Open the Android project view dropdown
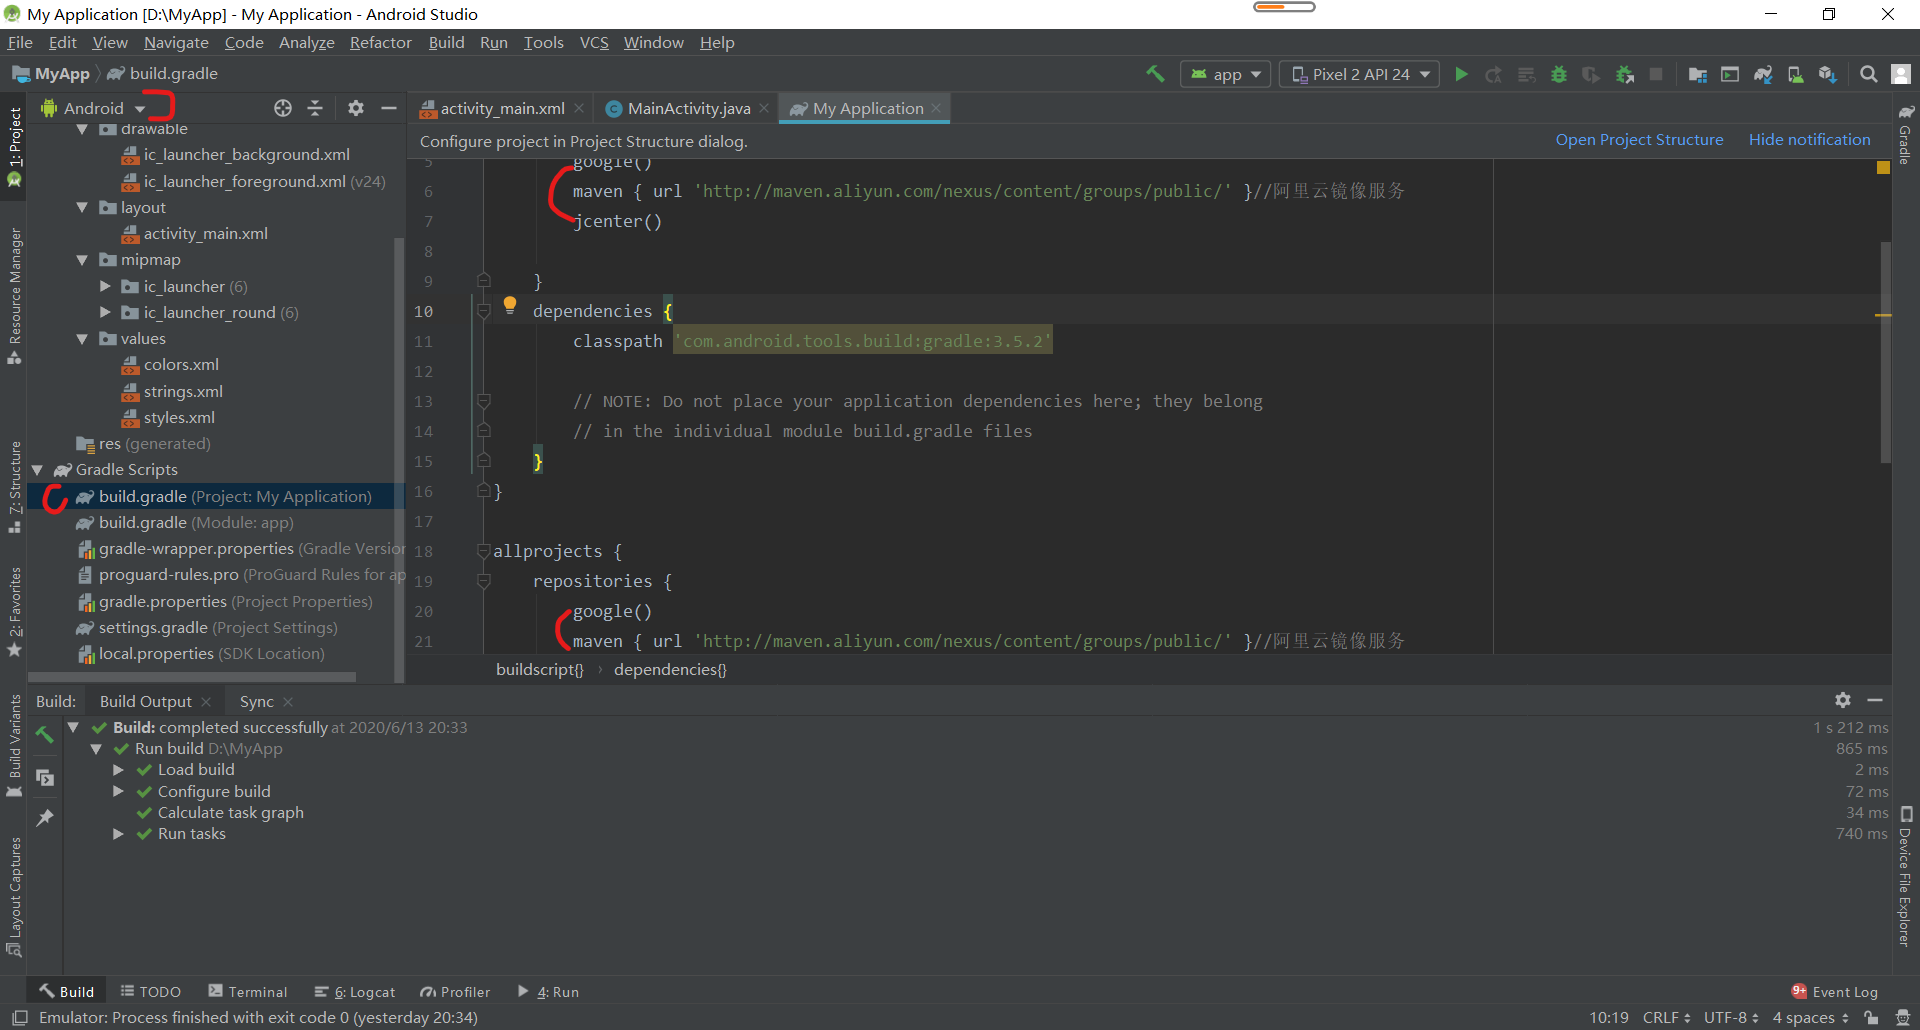Screen dimensions: 1920x1030 click(94, 108)
